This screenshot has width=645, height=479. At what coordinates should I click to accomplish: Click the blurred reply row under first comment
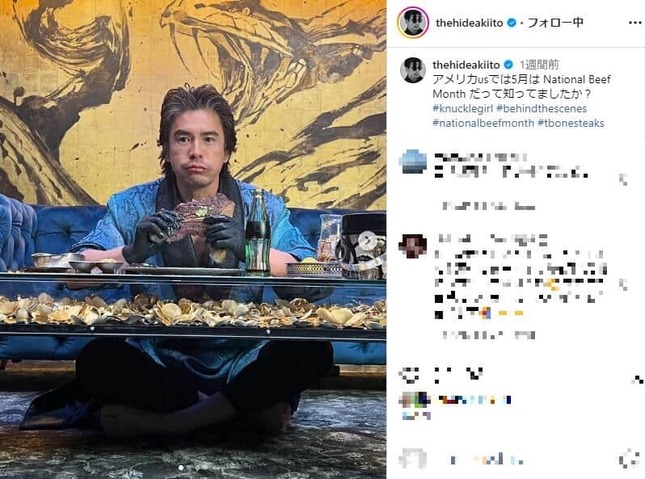point(489,206)
